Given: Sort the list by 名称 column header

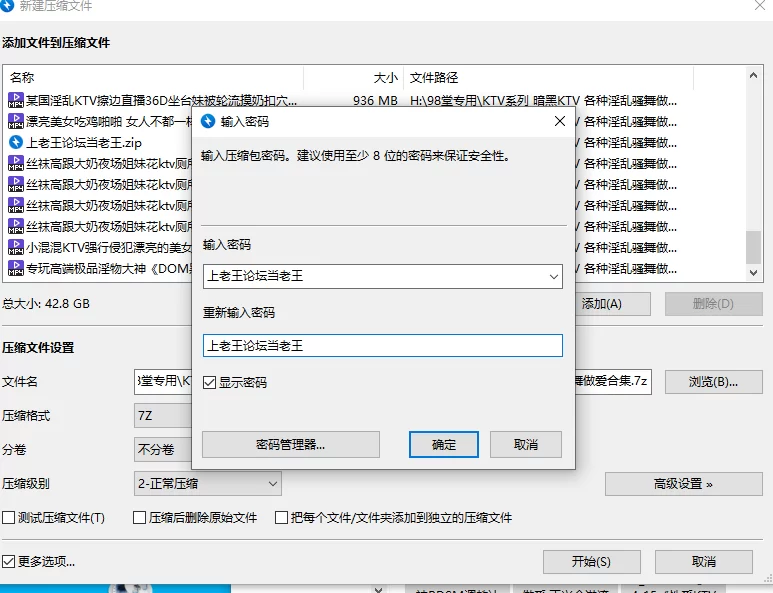Looking at the screenshot, I should [x=154, y=77].
